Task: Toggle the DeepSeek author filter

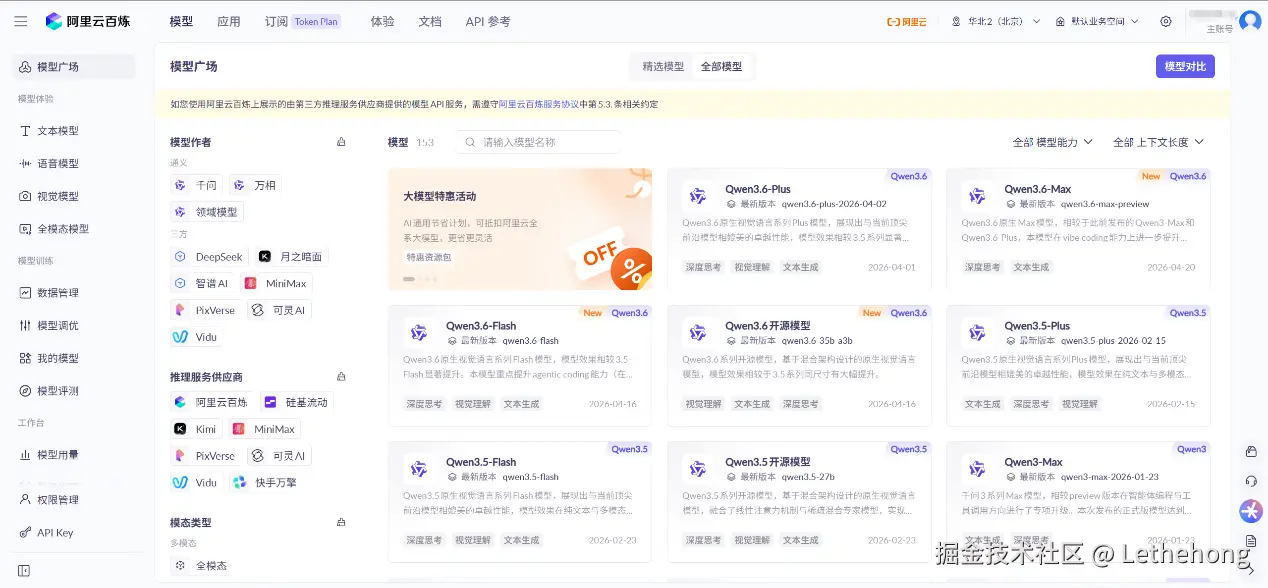Action: coord(208,257)
